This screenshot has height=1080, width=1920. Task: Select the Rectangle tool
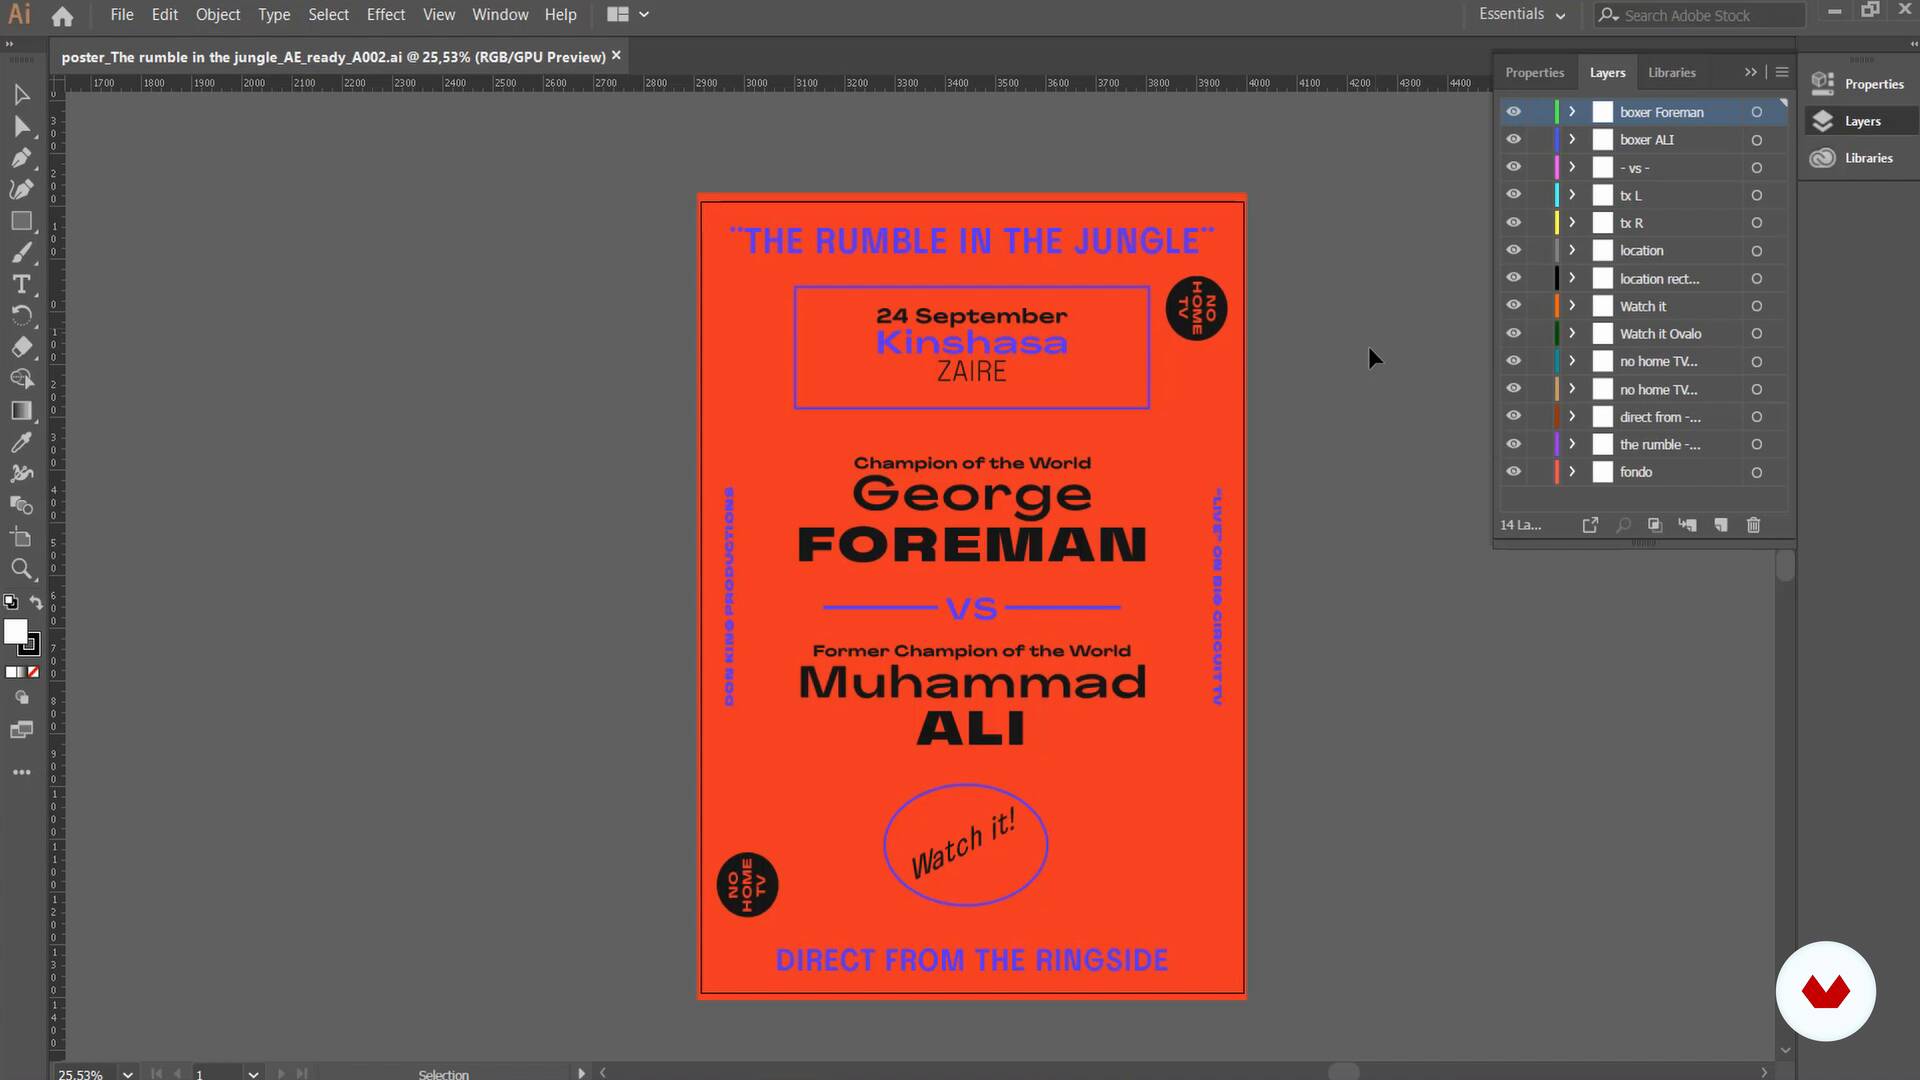[21, 221]
